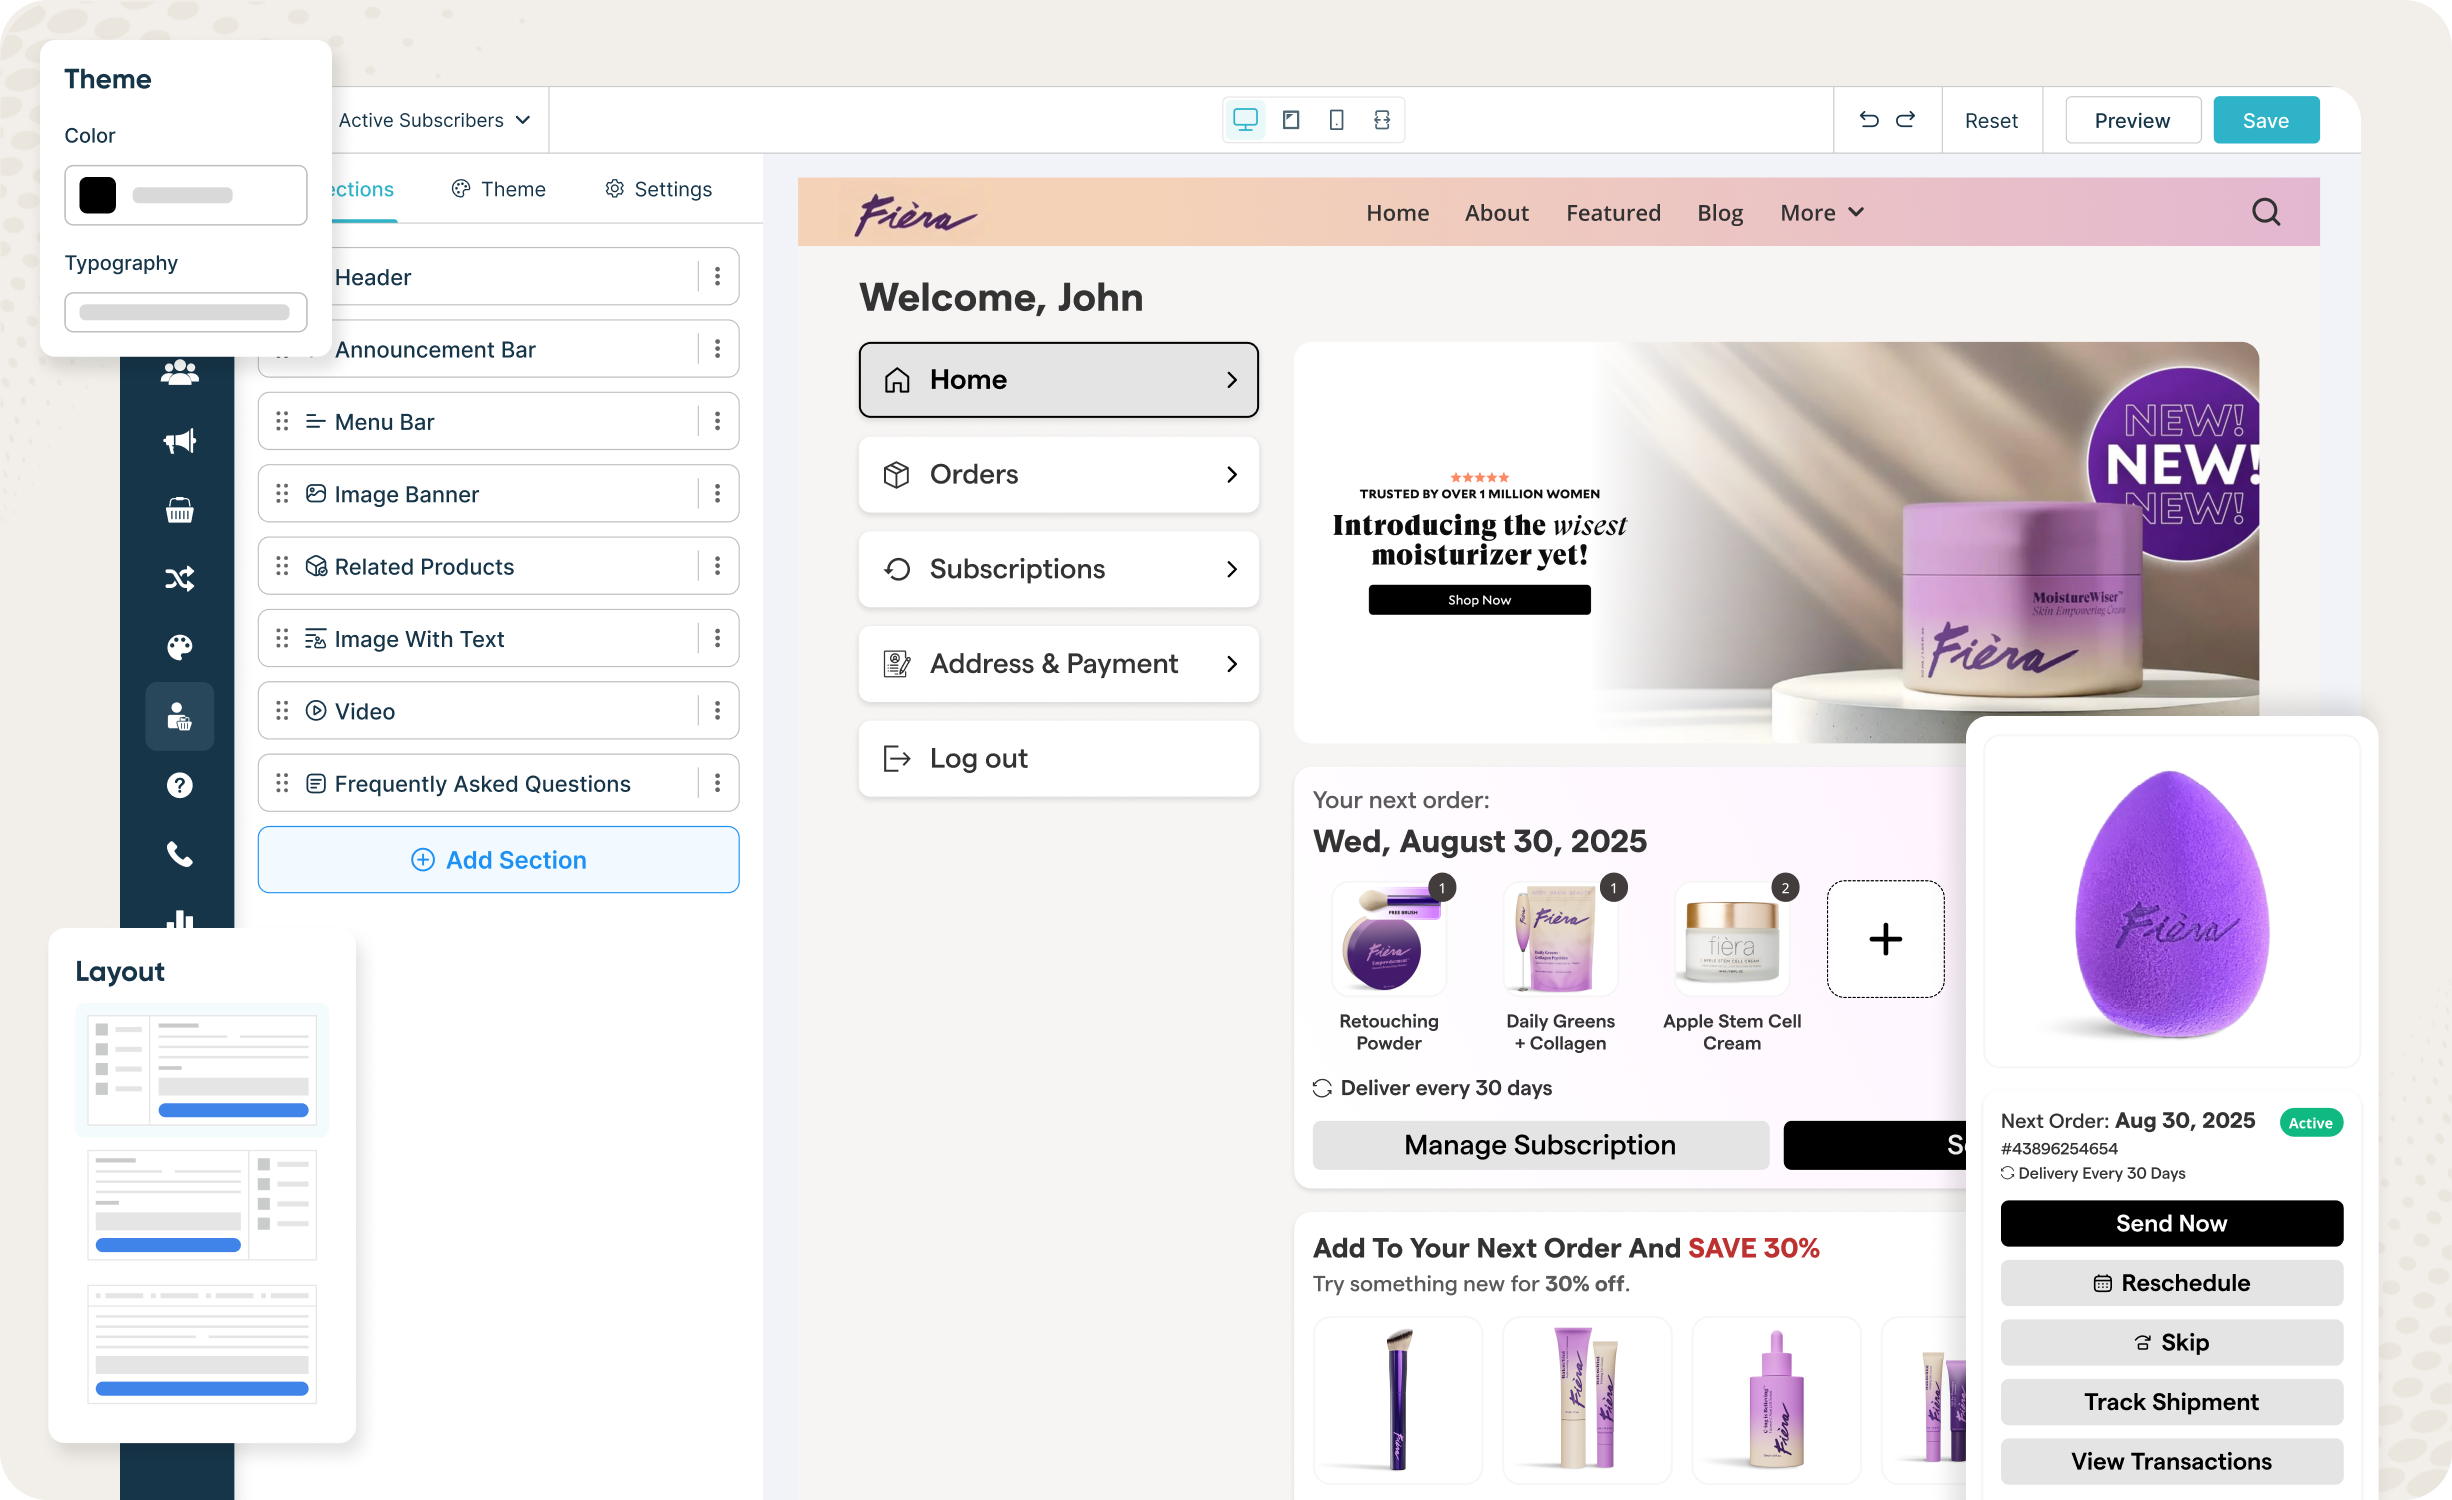The height and width of the screenshot is (1500, 2452).
Task: Click the search magnifier in store header
Action: click(2266, 212)
